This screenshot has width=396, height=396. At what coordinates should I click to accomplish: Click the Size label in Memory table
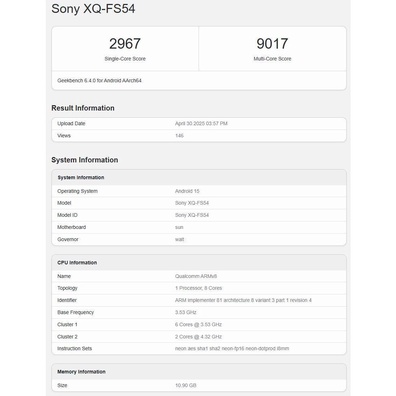click(x=62, y=385)
